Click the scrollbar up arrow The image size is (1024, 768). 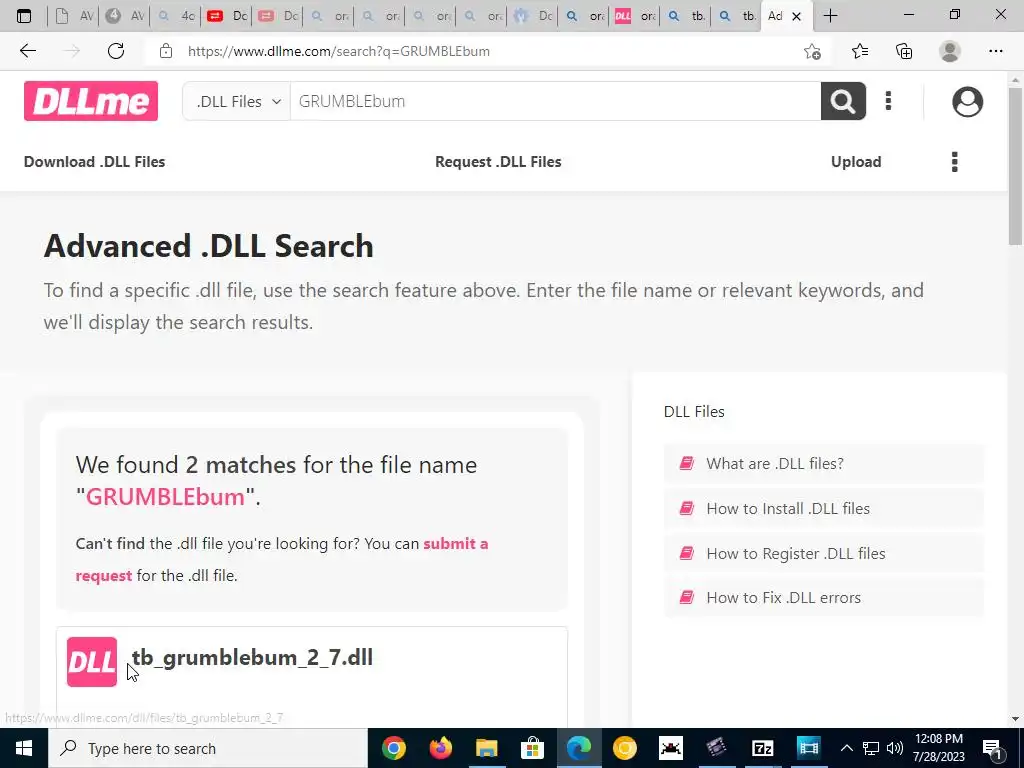click(x=1016, y=80)
